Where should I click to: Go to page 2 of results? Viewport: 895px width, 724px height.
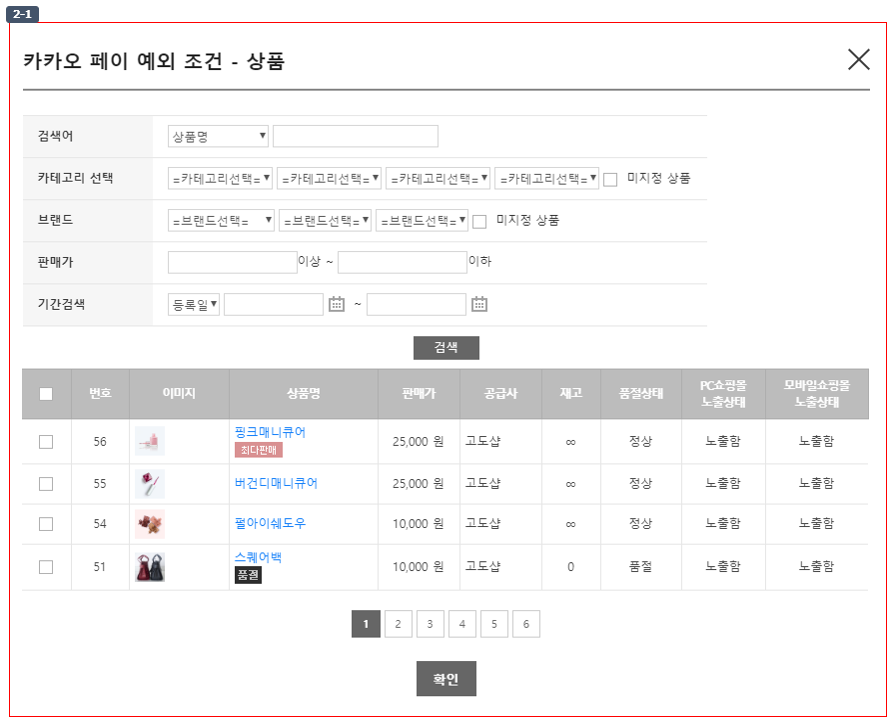[x=398, y=624]
